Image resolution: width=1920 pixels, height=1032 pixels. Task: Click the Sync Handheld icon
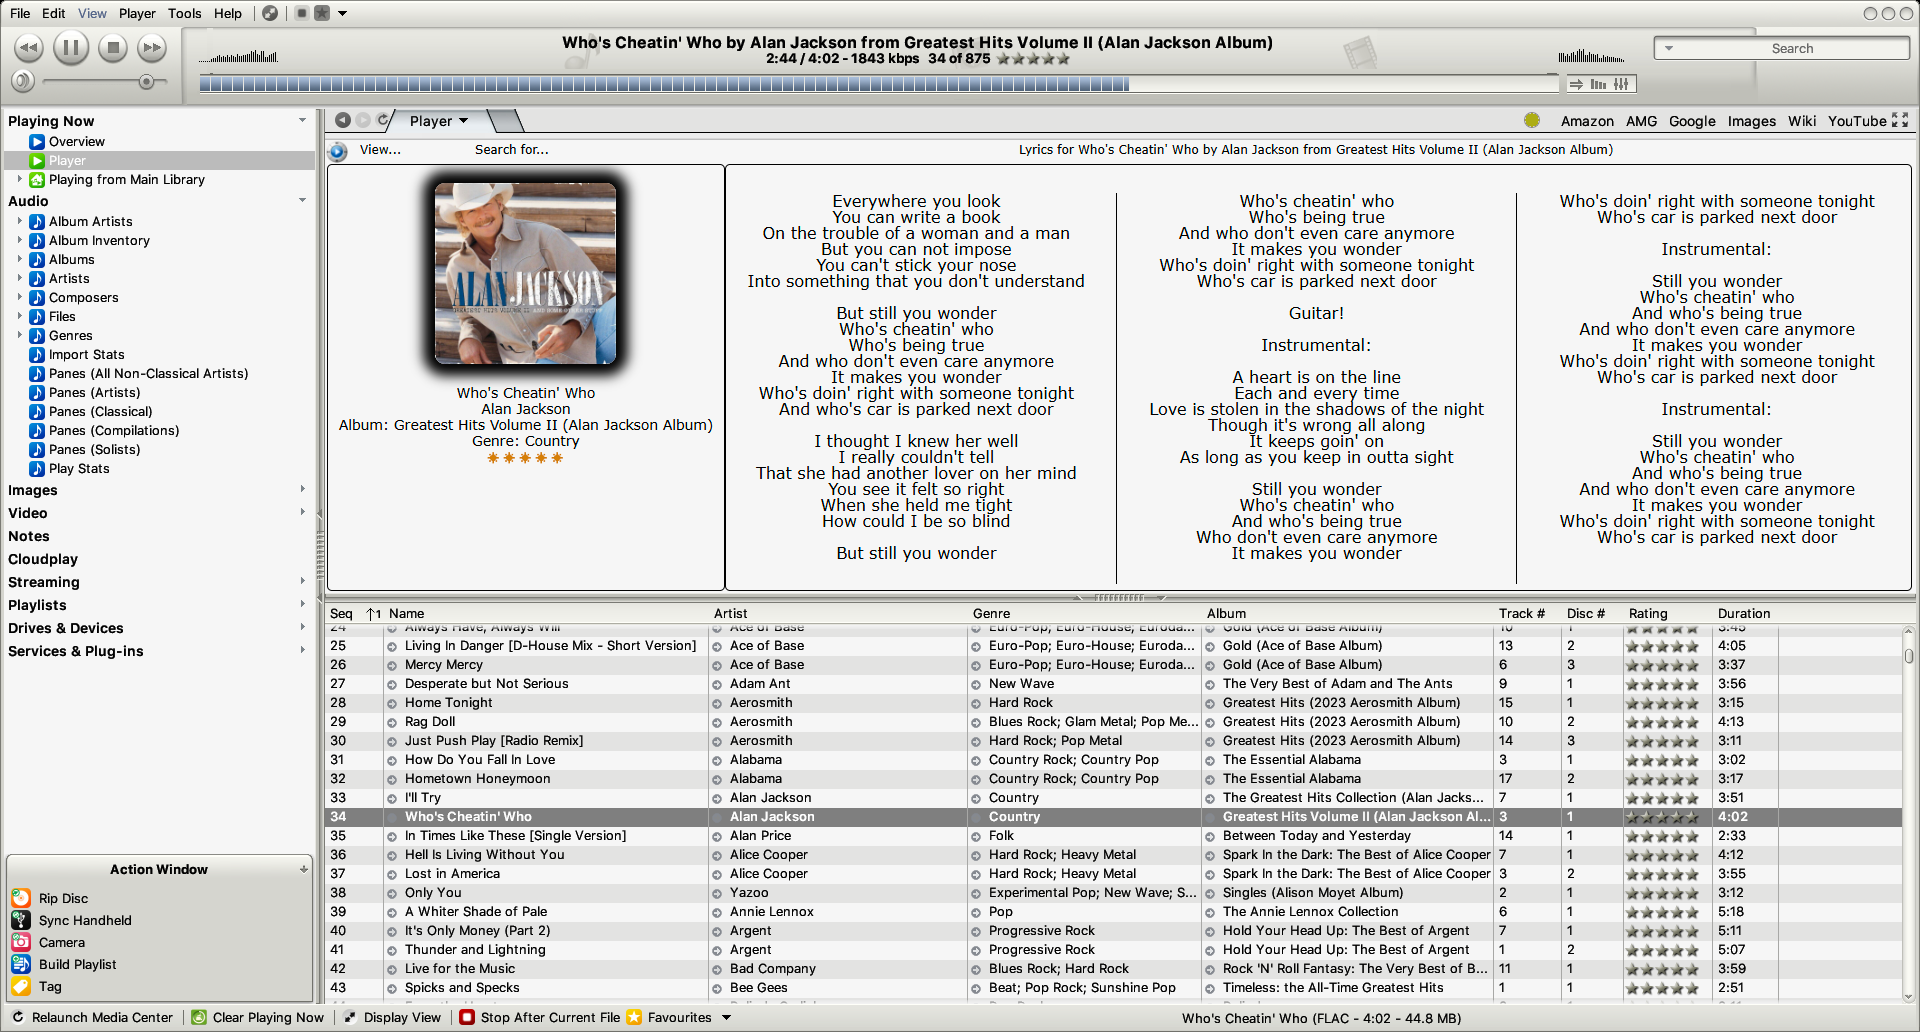click(x=21, y=920)
